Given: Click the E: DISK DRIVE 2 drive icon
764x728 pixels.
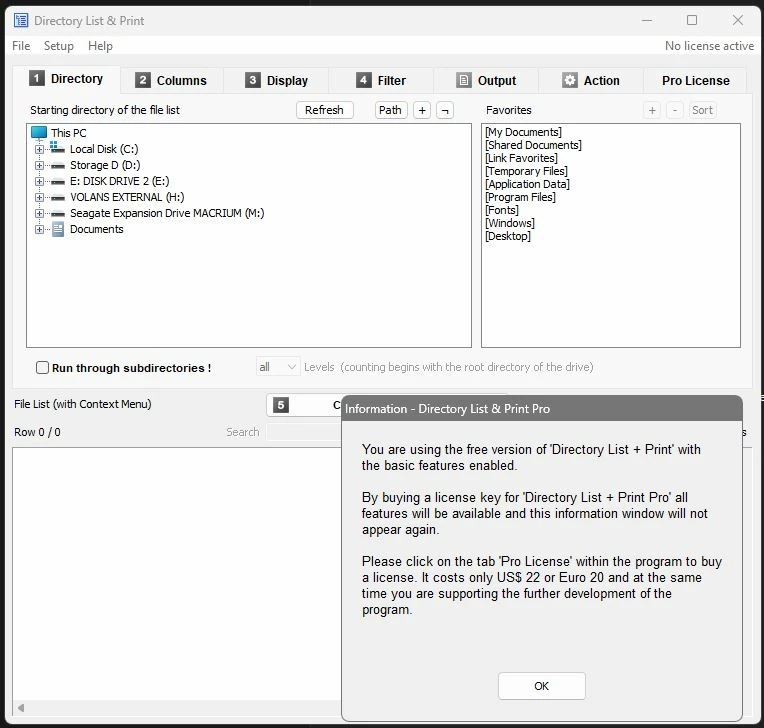Looking at the screenshot, I should pyautogui.click(x=57, y=182).
